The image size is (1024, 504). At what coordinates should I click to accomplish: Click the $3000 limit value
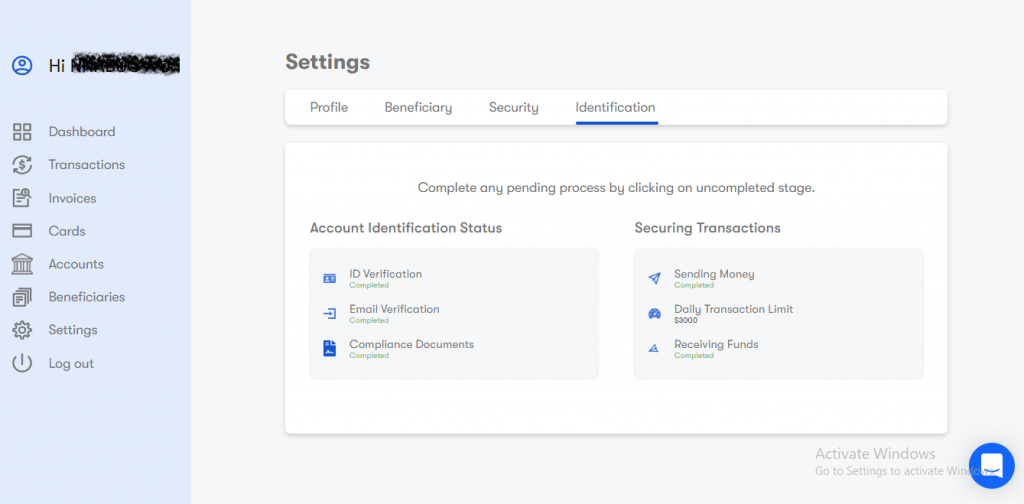click(x=686, y=321)
